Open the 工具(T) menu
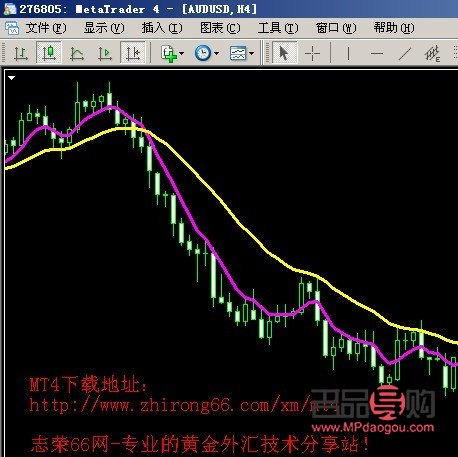458x457 pixels. 278,28
